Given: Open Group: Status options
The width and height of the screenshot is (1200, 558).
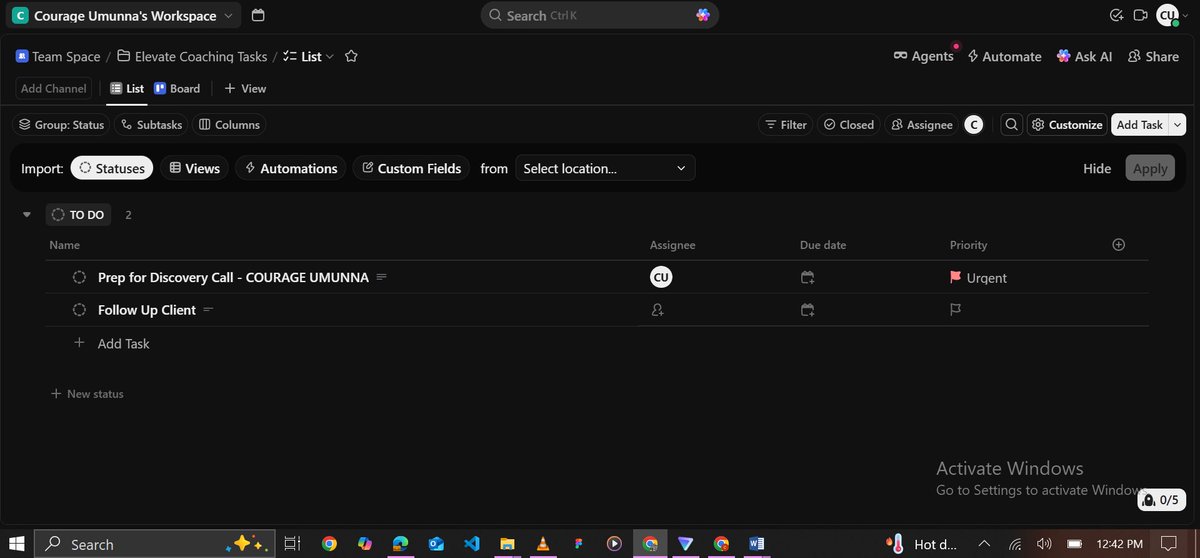Looking at the screenshot, I should (62, 125).
